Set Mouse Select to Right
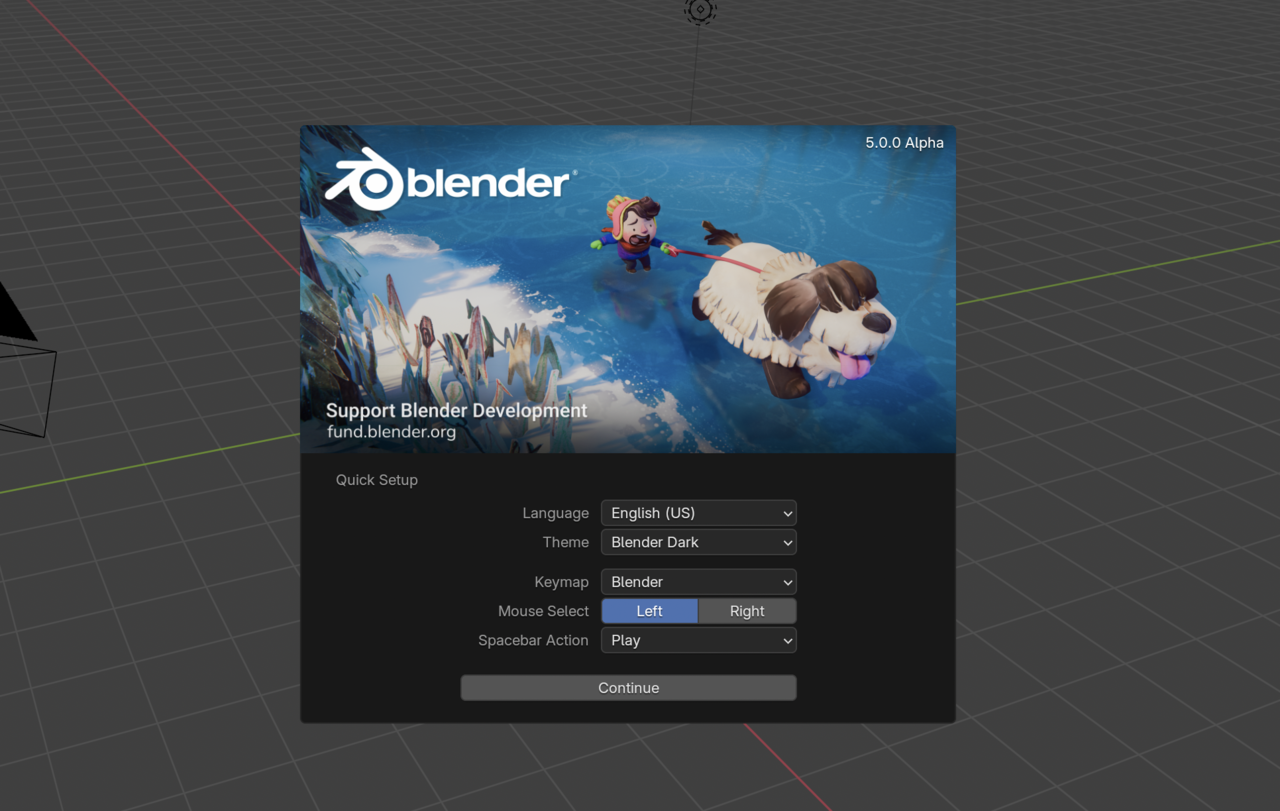Image resolution: width=1280 pixels, height=811 pixels. tap(747, 611)
